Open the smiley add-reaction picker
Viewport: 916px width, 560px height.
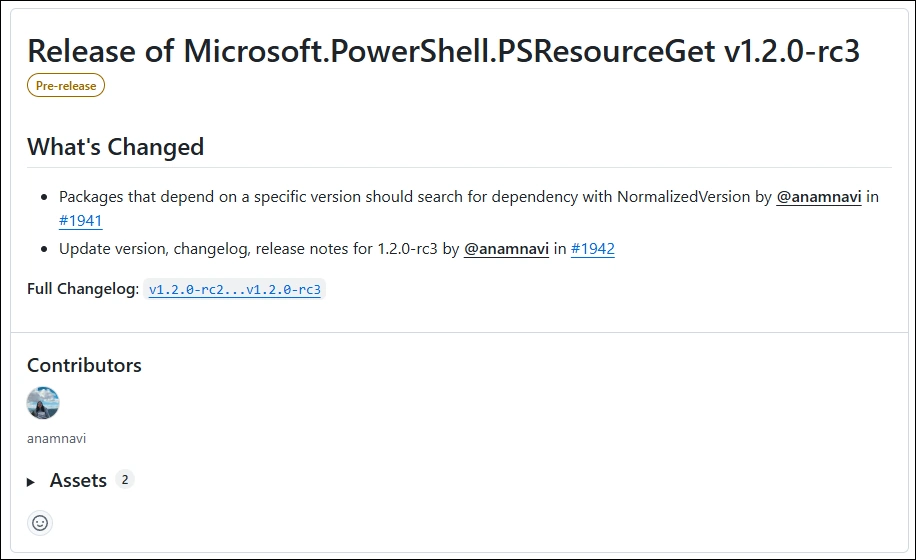[40, 522]
